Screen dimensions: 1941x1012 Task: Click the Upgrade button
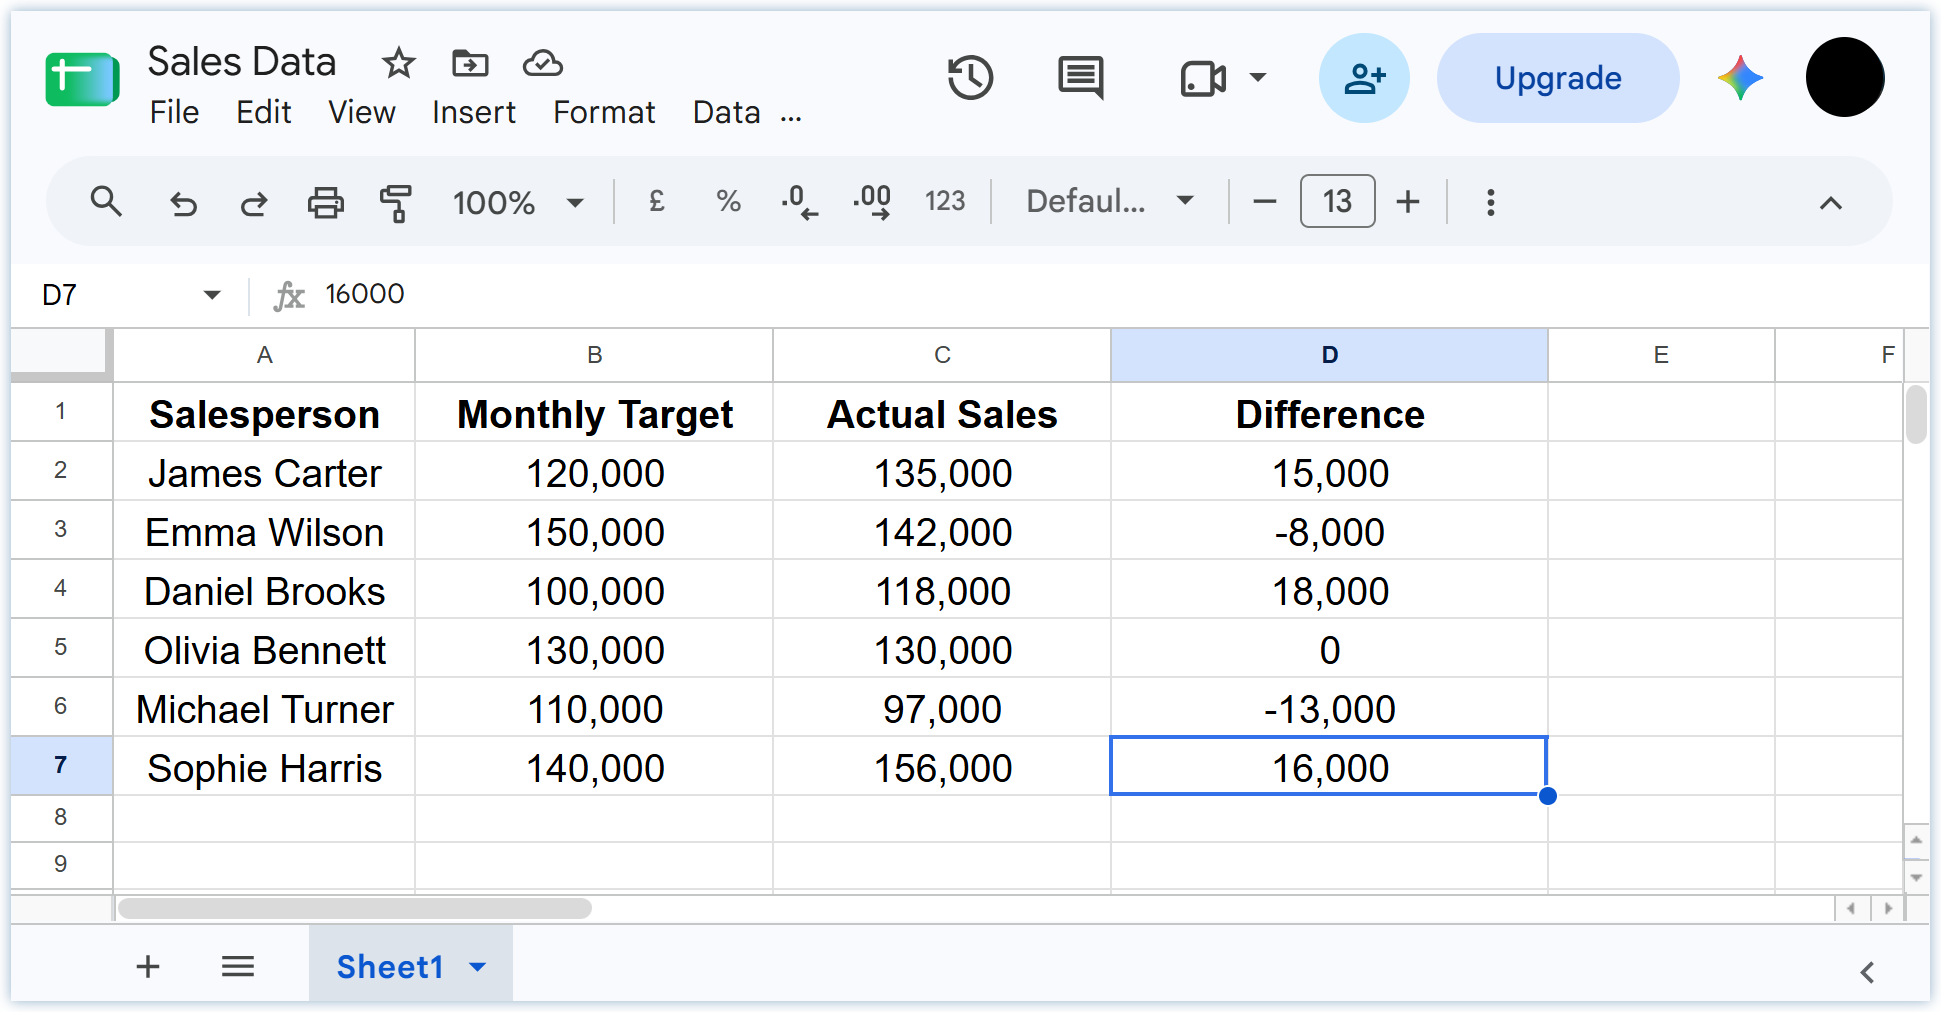pyautogui.click(x=1557, y=78)
